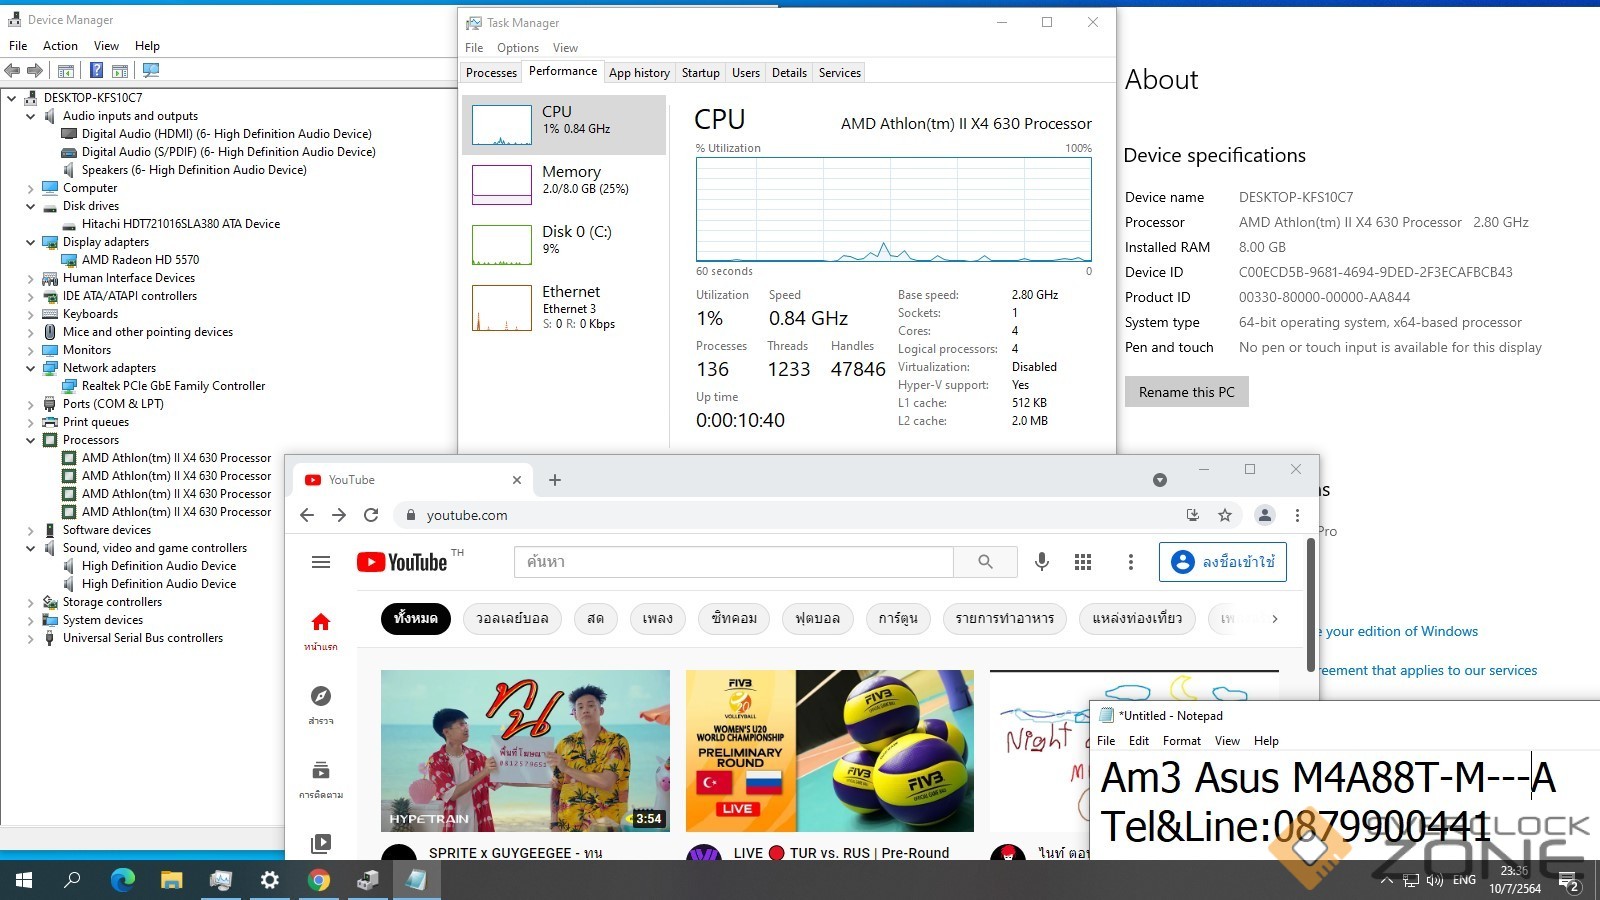The width and height of the screenshot is (1600, 900).
Task: Switch to the Processes tab
Action: [491, 73]
